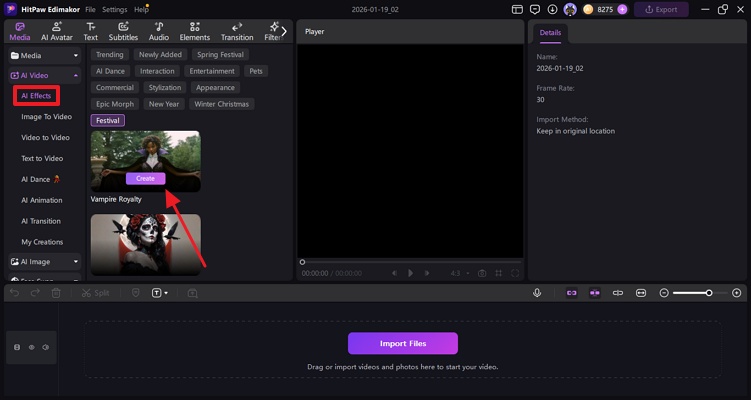Image resolution: width=751 pixels, height=400 pixels.
Task: Click the download icon in title bar
Action: [552, 9]
